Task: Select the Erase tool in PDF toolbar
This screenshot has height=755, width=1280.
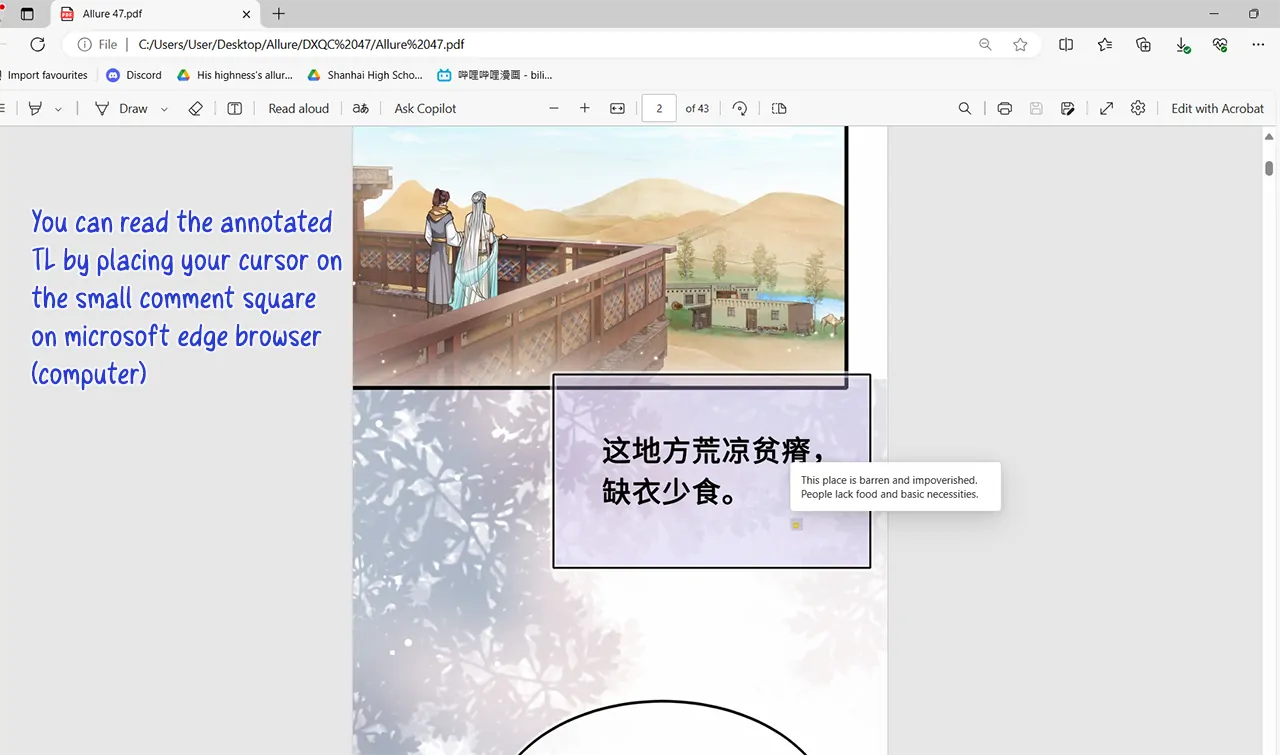Action: [195, 108]
